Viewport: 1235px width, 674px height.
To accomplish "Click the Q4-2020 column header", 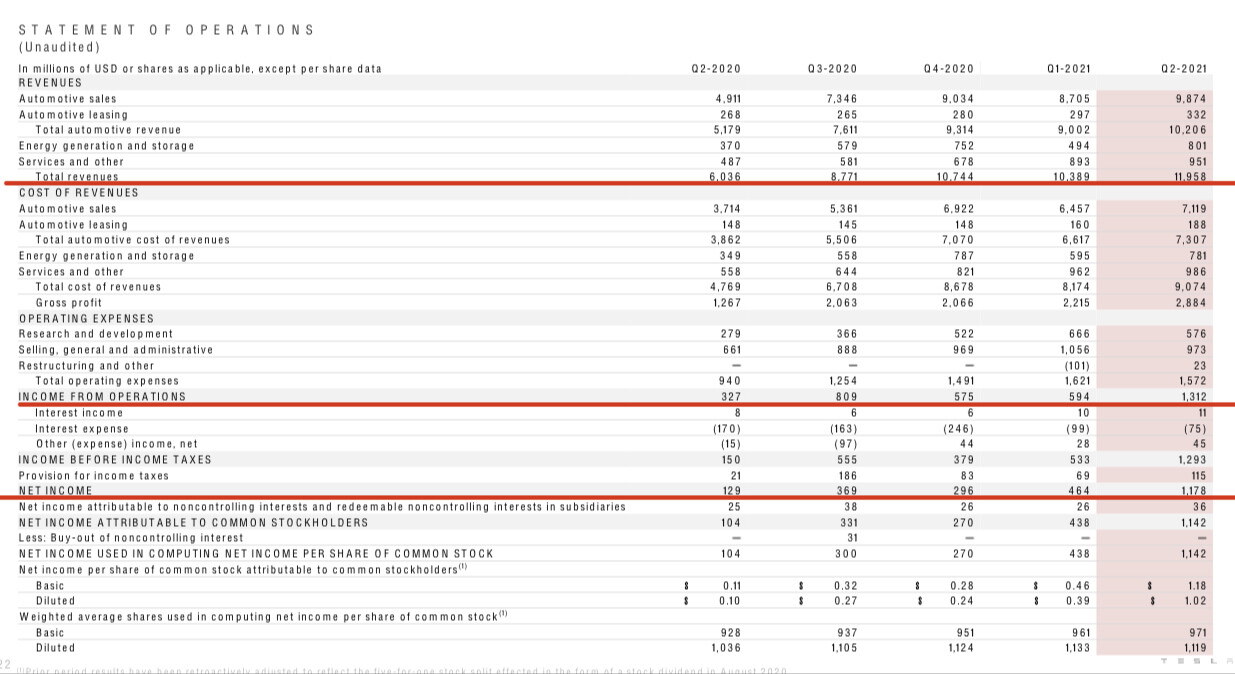I will (948, 68).
